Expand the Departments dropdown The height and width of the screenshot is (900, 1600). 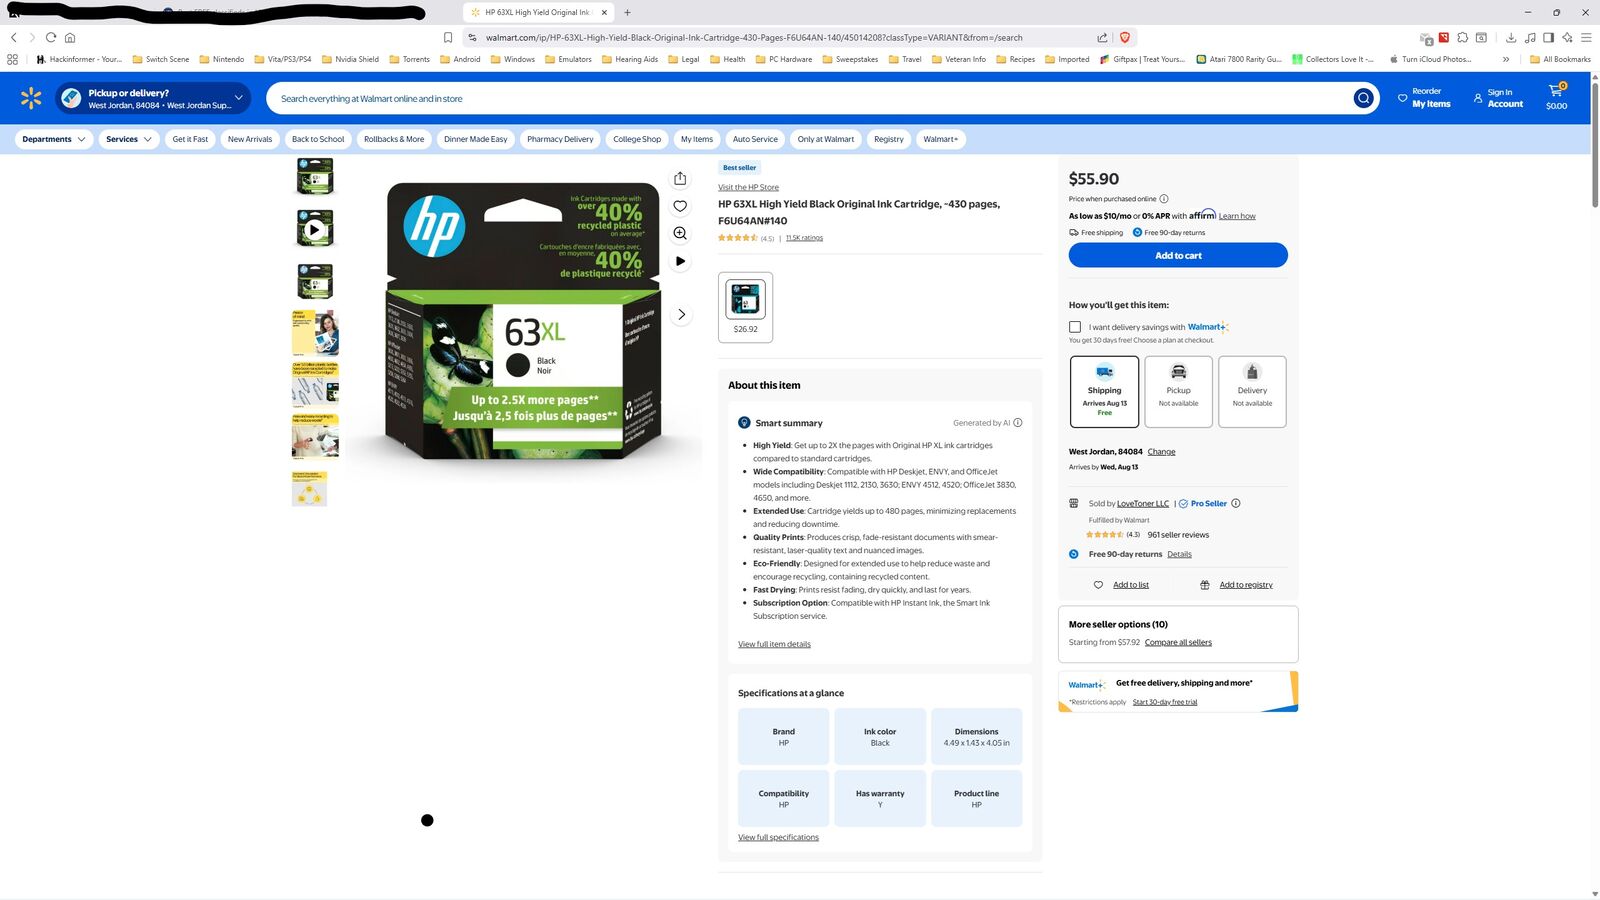(x=54, y=139)
